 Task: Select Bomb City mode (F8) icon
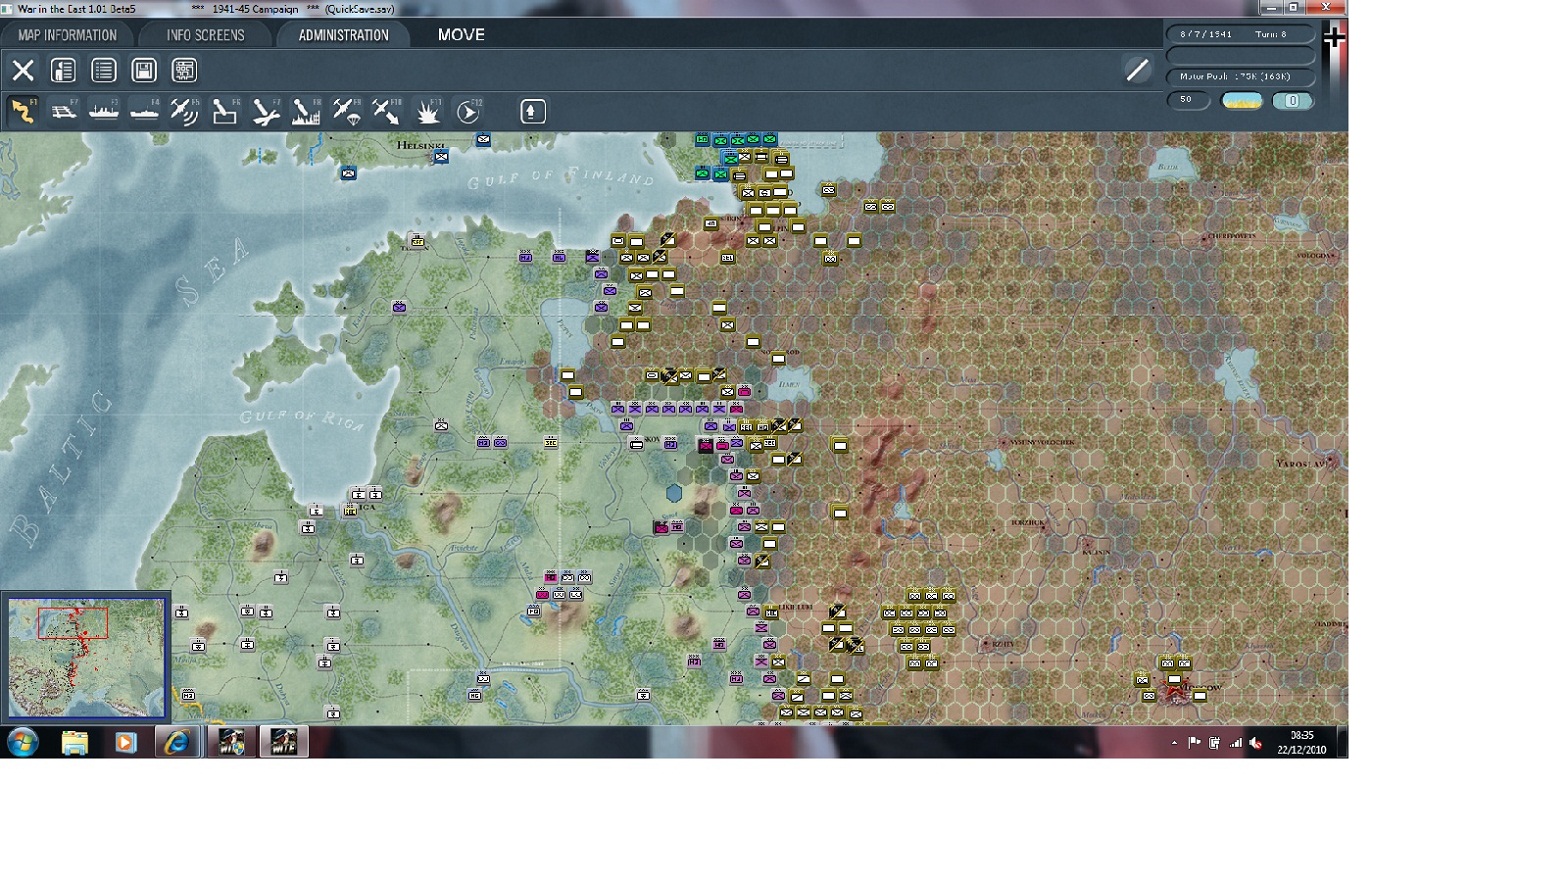[306, 111]
